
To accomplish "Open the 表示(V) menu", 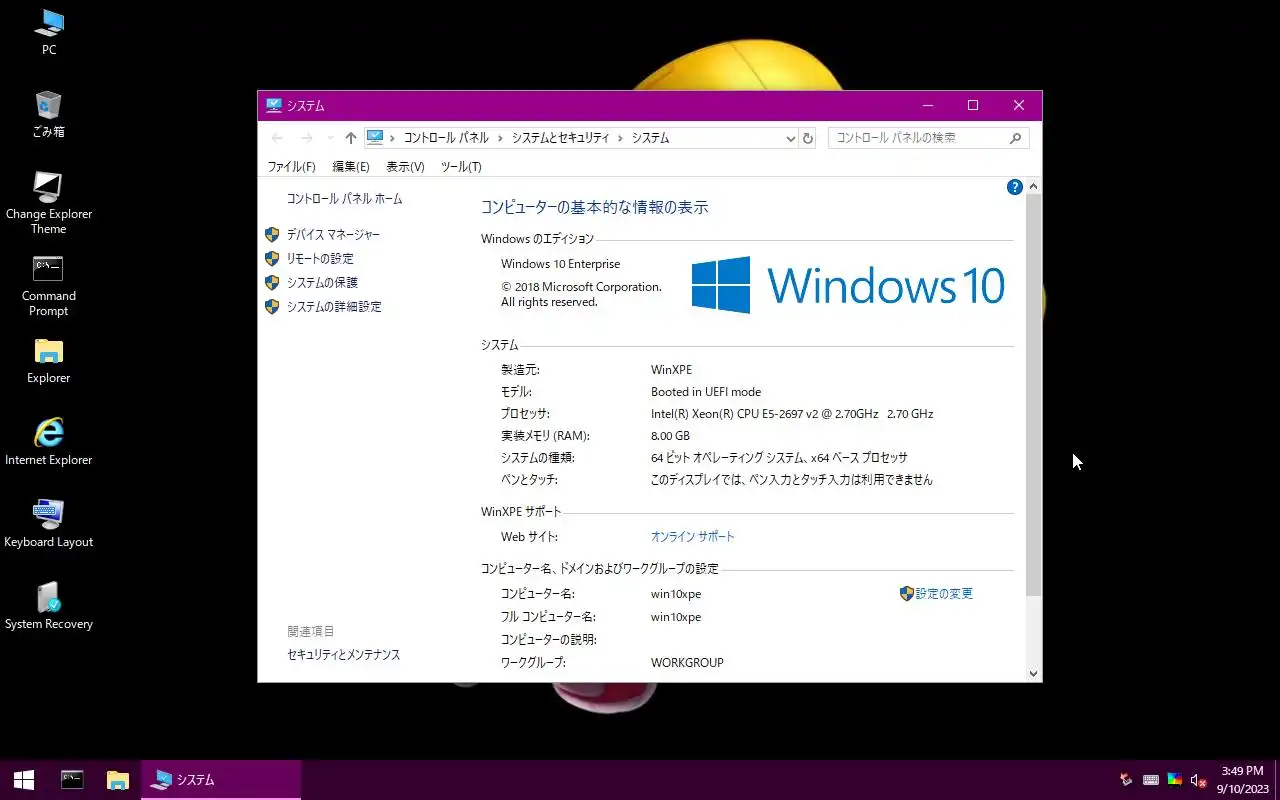I will (x=405, y=167).
